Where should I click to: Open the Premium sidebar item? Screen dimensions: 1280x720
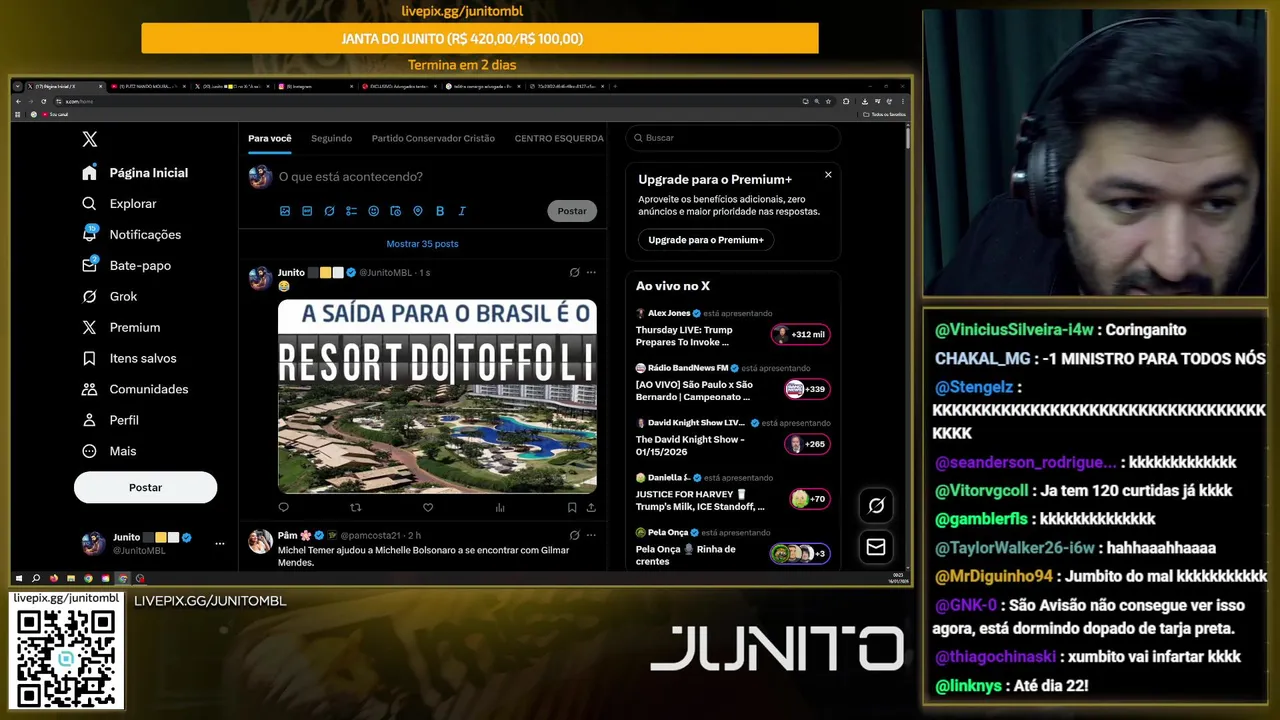tap(121, 328)
